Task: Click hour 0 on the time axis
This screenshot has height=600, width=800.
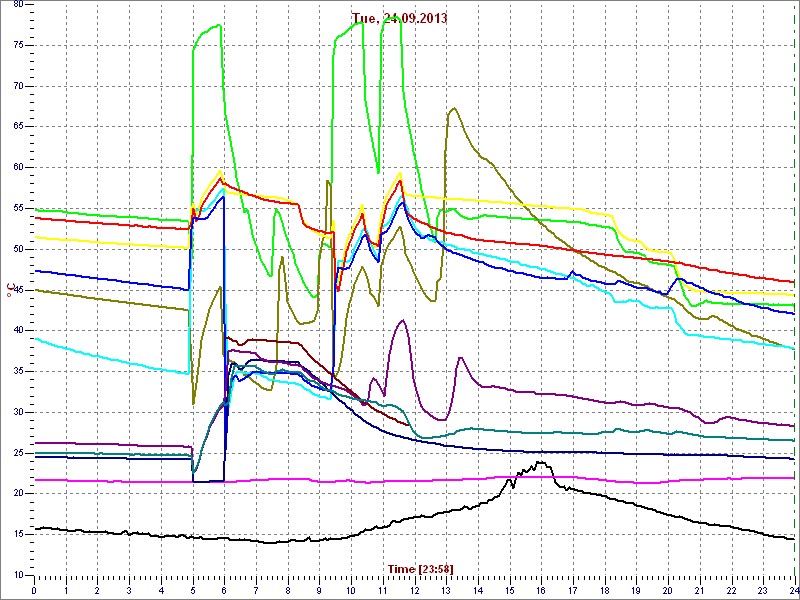Action: (34, 590)
